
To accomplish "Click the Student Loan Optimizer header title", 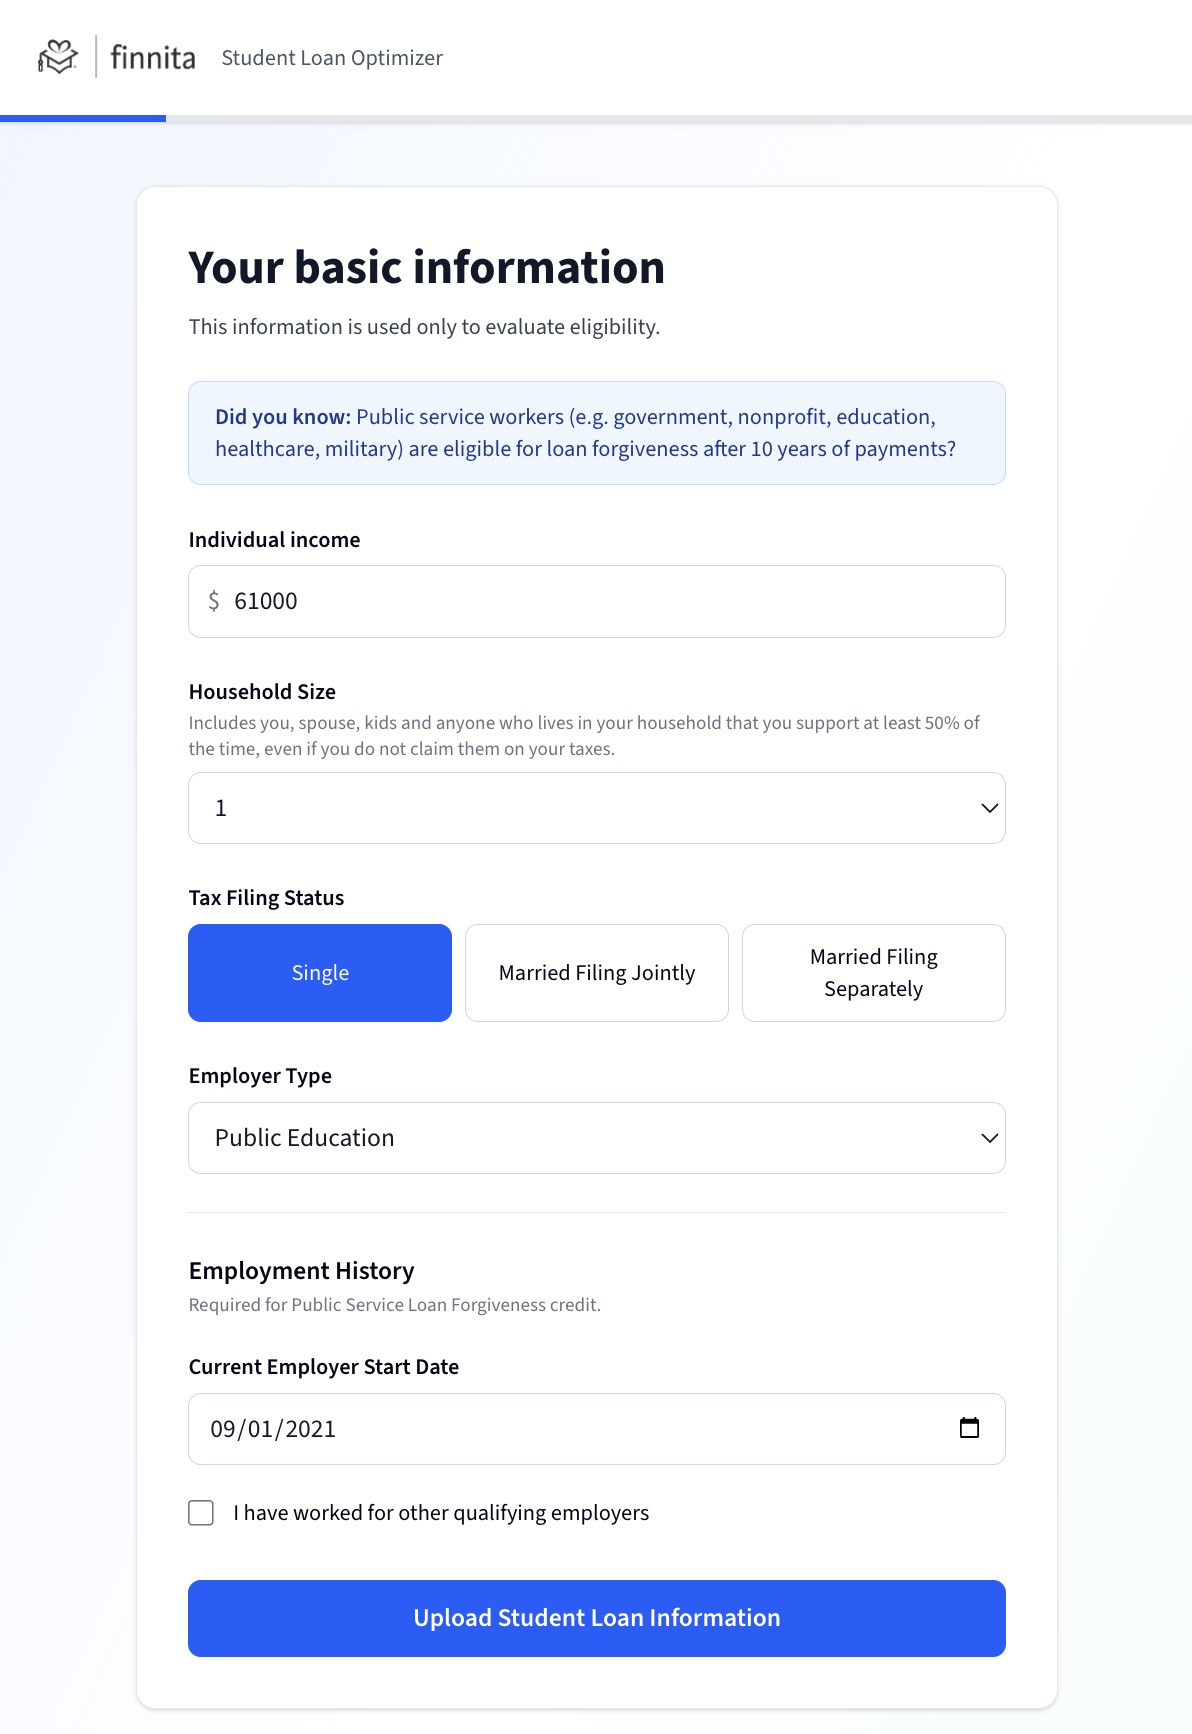I will click(332, 58).
